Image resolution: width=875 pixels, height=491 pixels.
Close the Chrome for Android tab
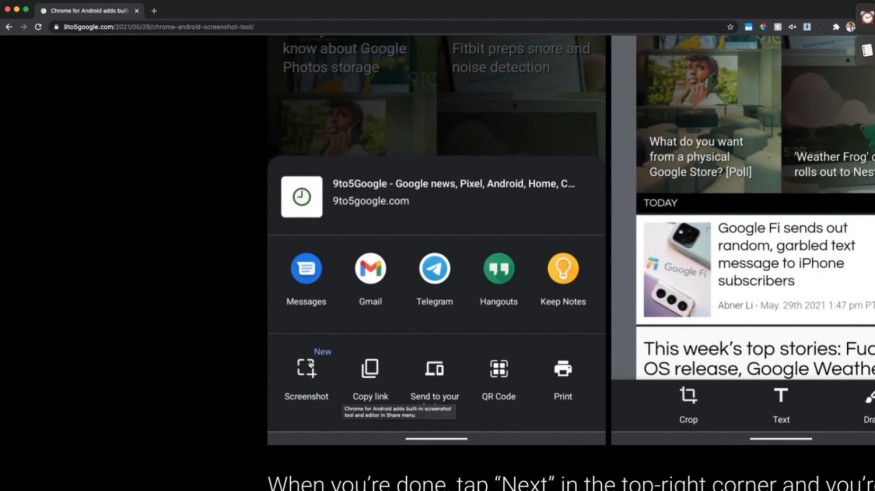tap(137, 11)
